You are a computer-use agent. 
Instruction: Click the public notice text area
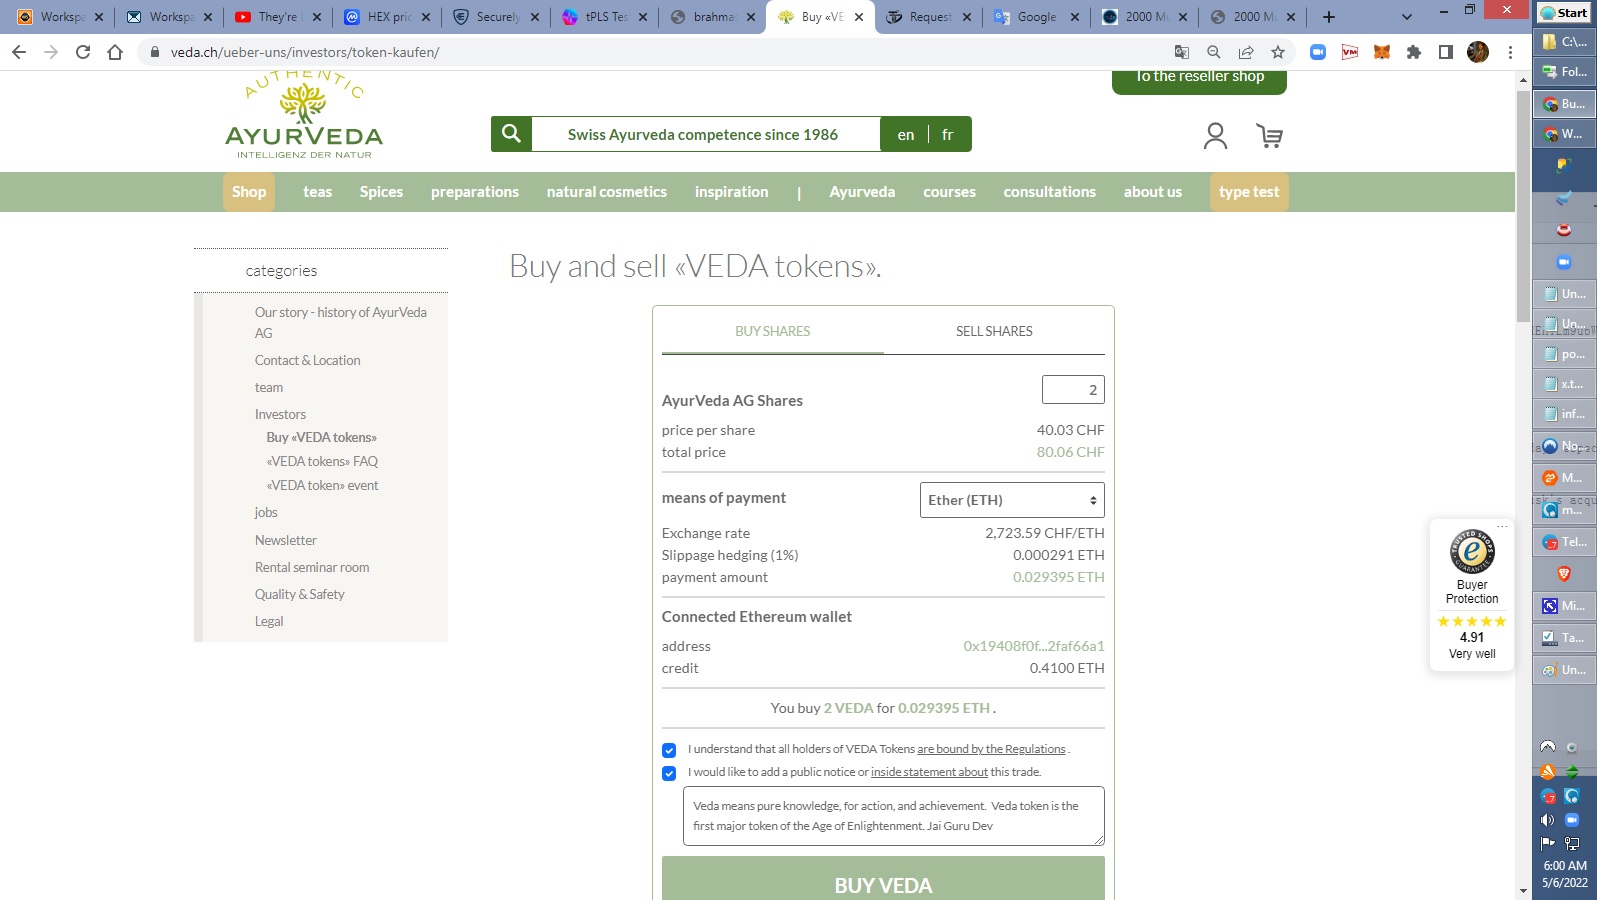894,816
